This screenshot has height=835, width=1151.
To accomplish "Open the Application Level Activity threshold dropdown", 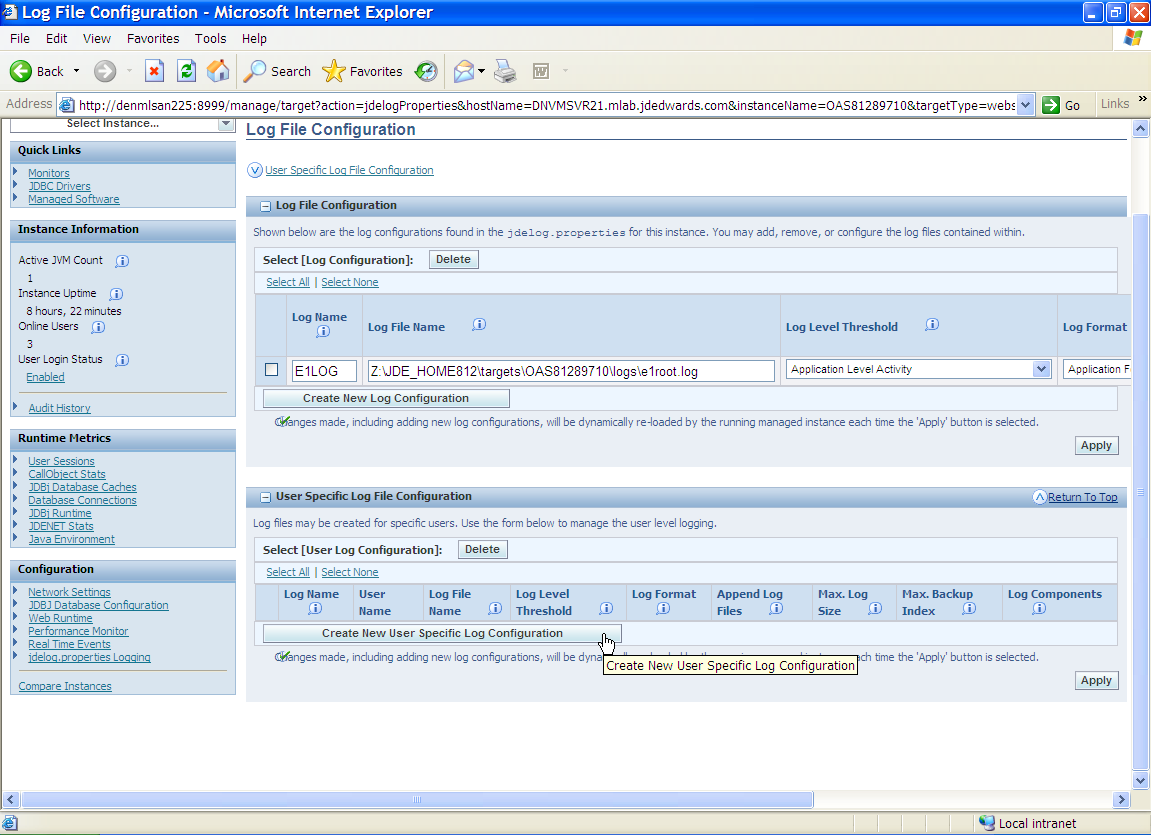I will tap(1041, 369).
